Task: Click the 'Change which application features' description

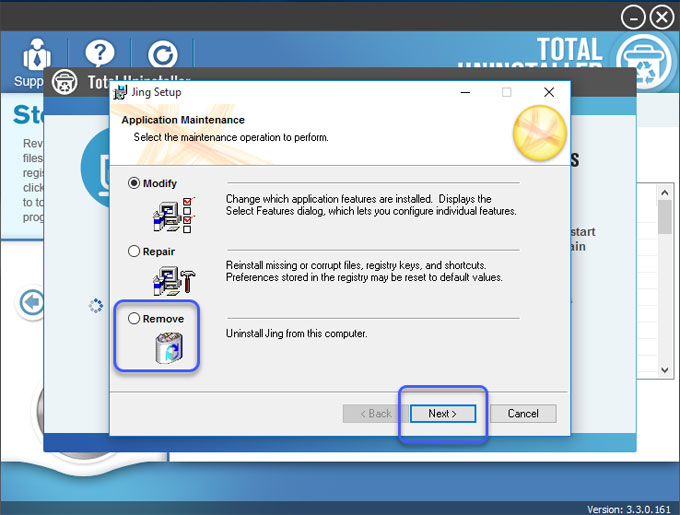Action: (x=371, y=205)
